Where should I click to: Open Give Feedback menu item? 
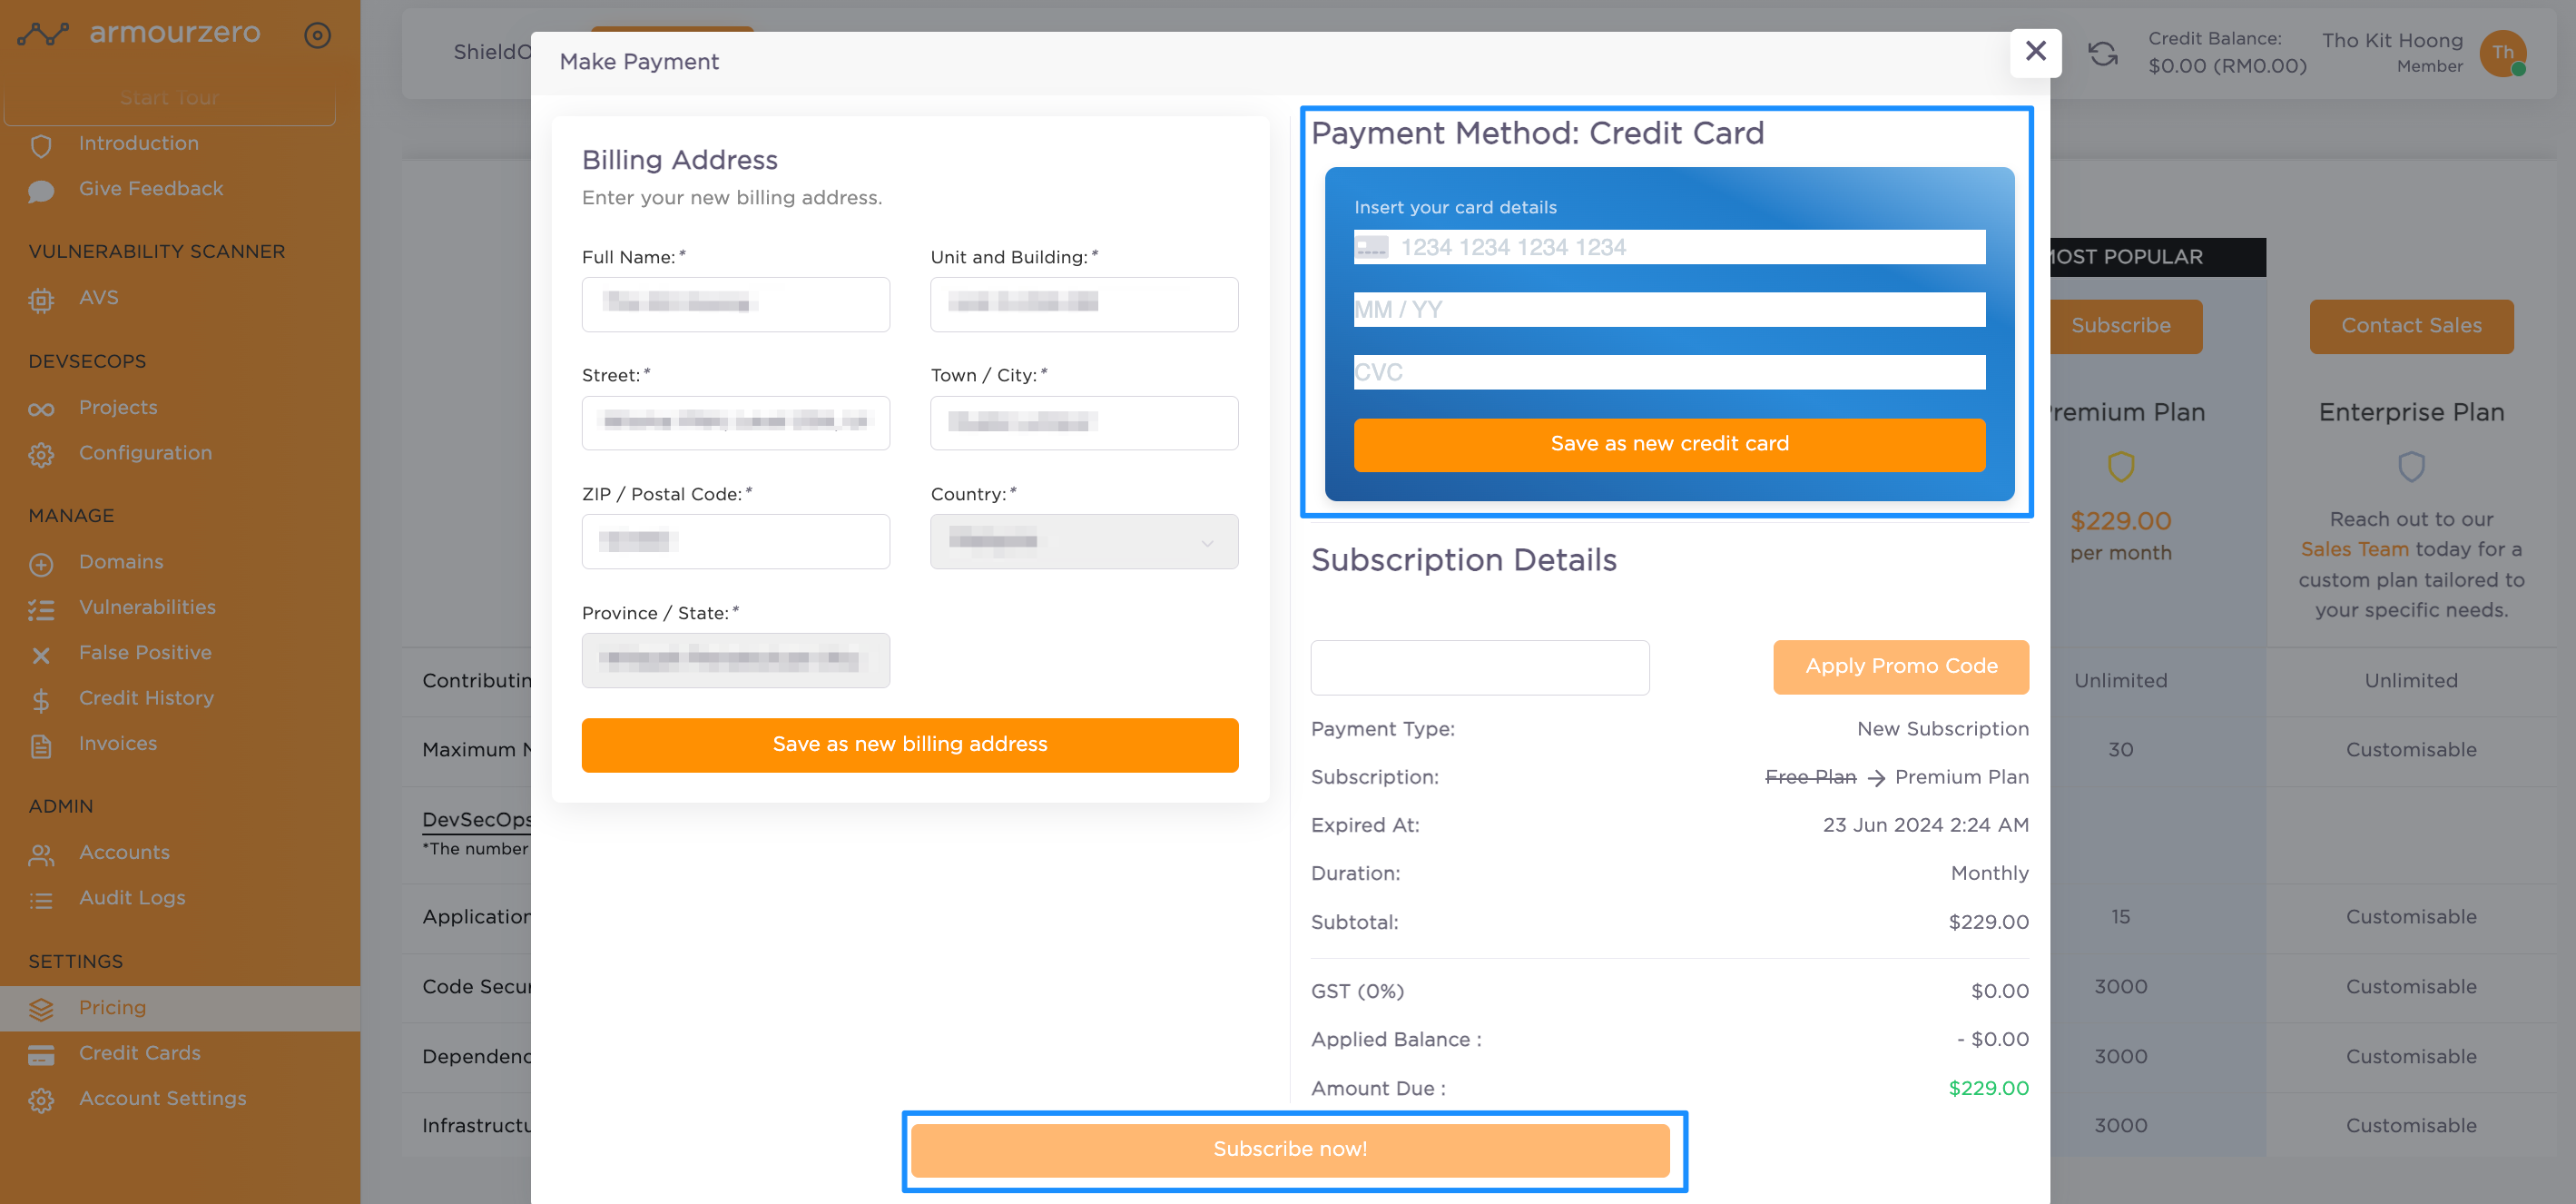(x=151, y=188)
